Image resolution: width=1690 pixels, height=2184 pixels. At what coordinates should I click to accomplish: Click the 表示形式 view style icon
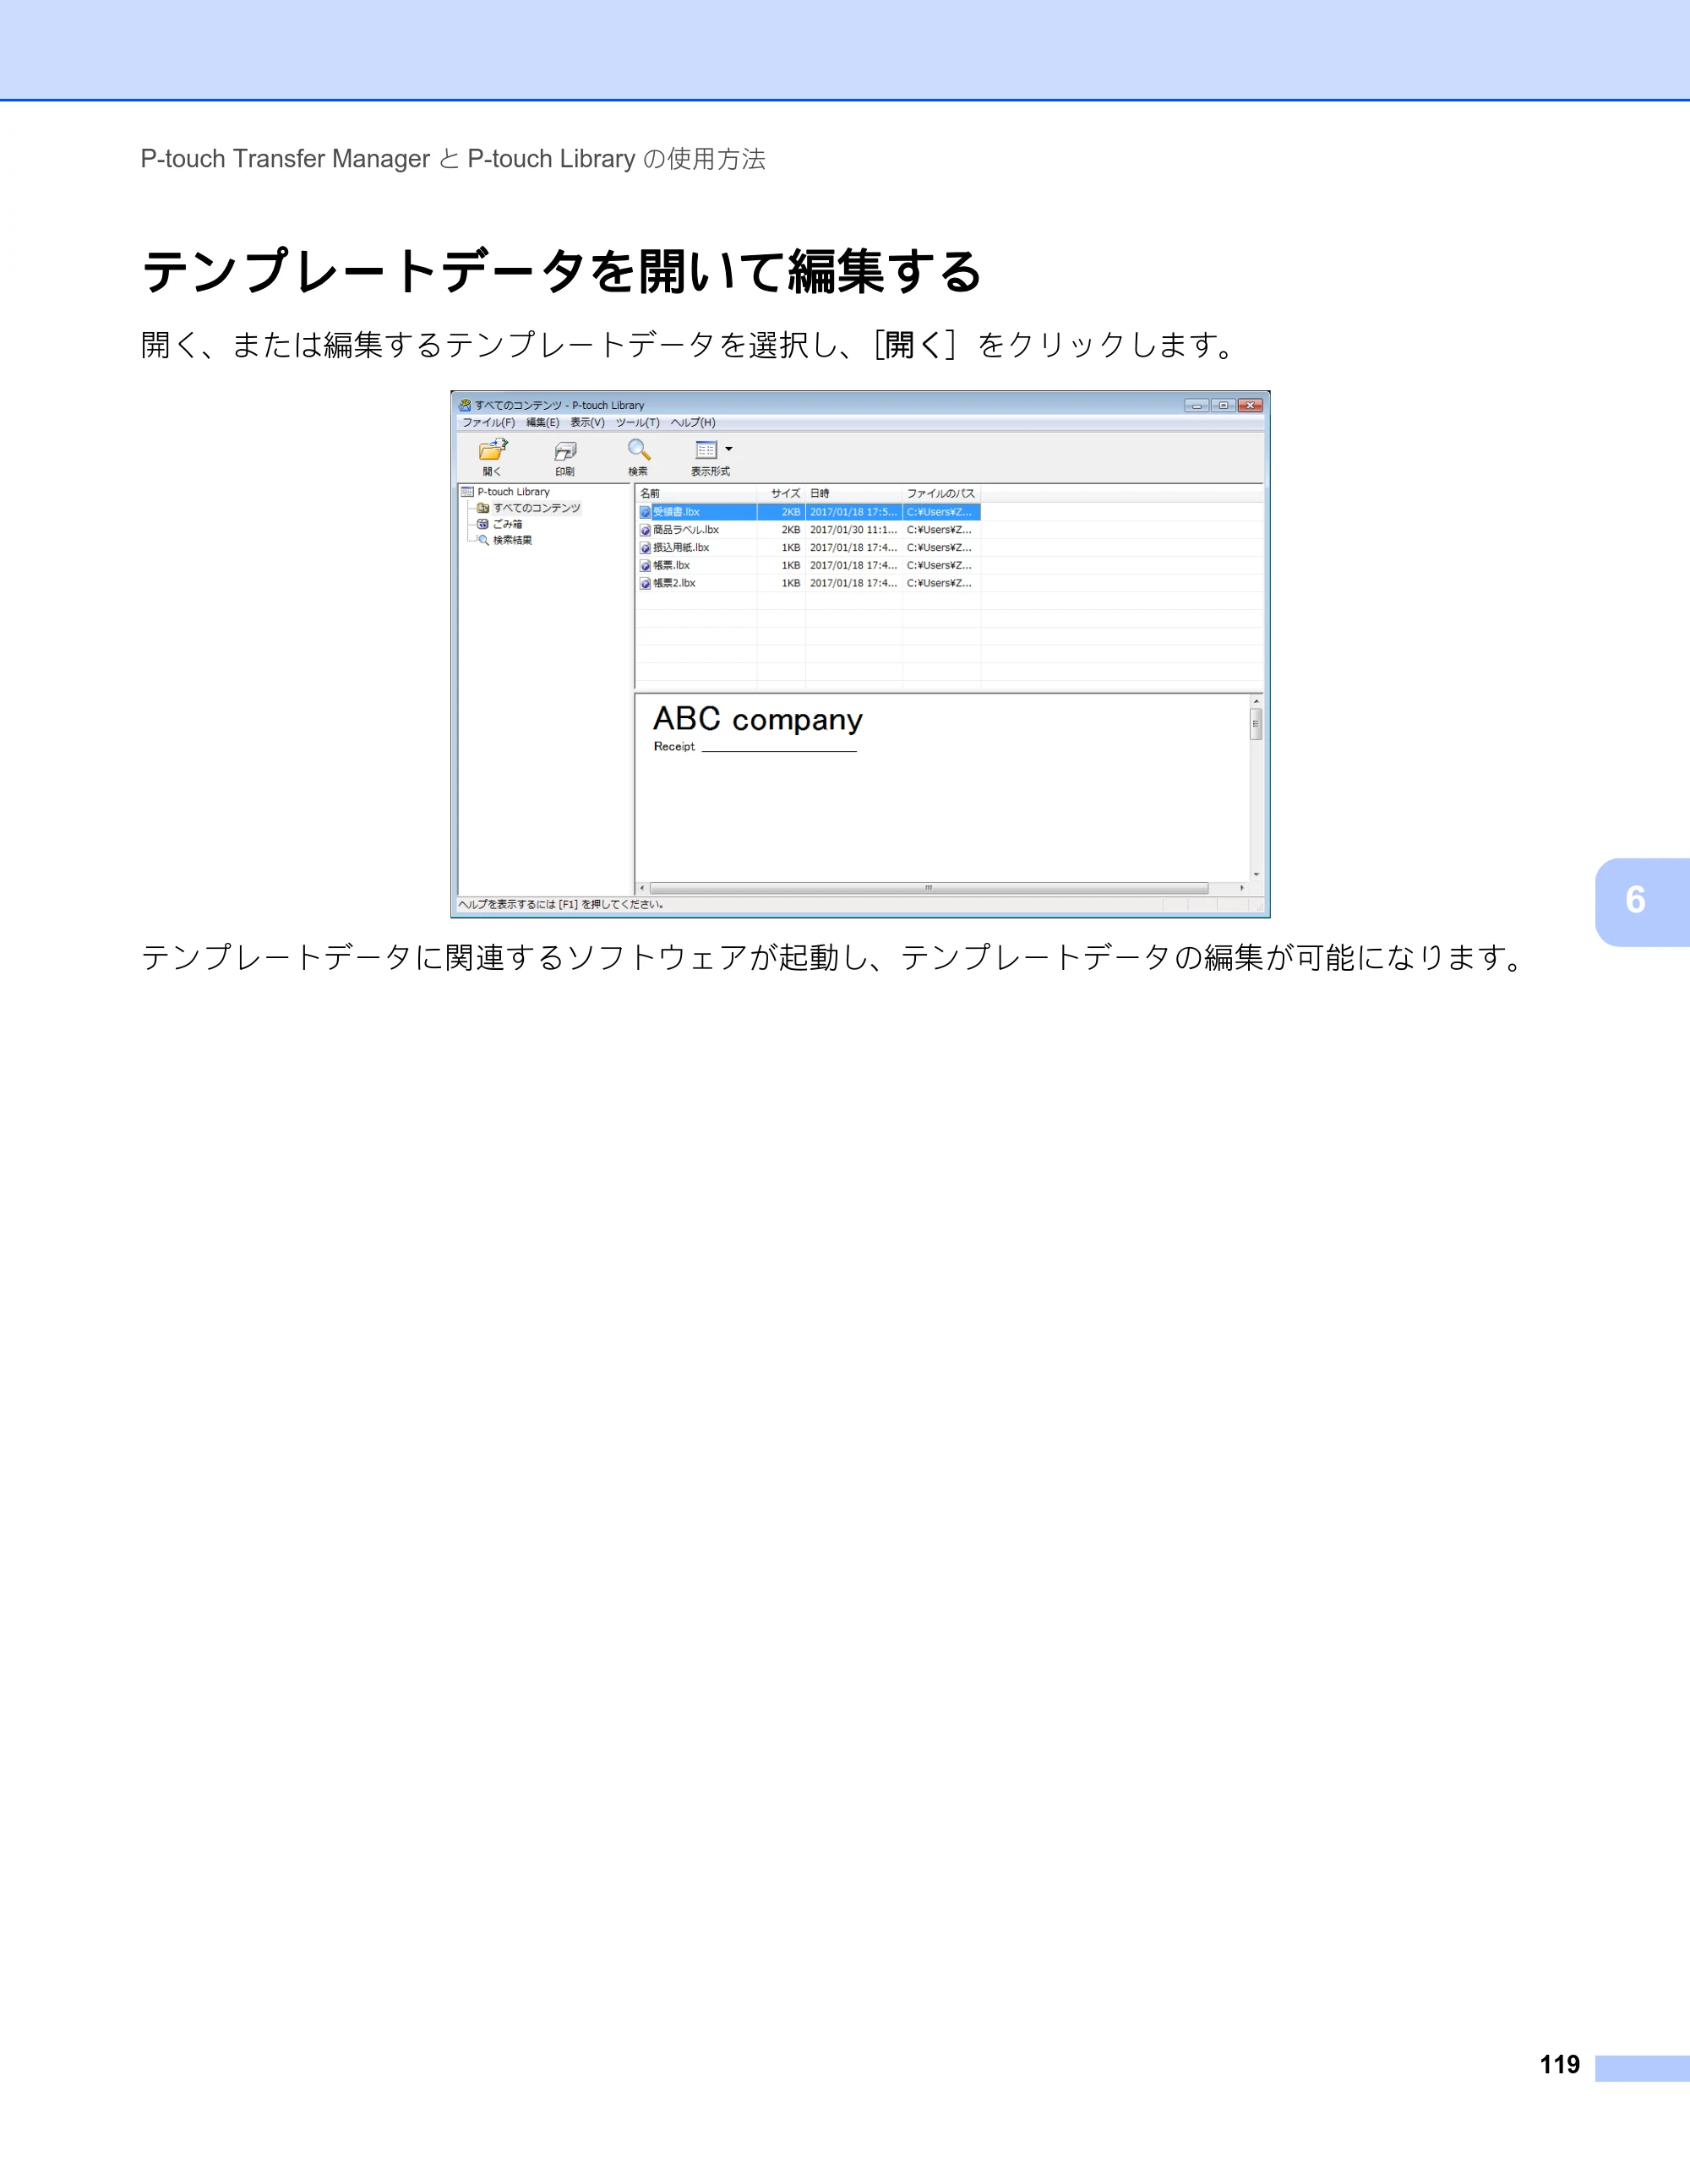[x=706, y=450]
